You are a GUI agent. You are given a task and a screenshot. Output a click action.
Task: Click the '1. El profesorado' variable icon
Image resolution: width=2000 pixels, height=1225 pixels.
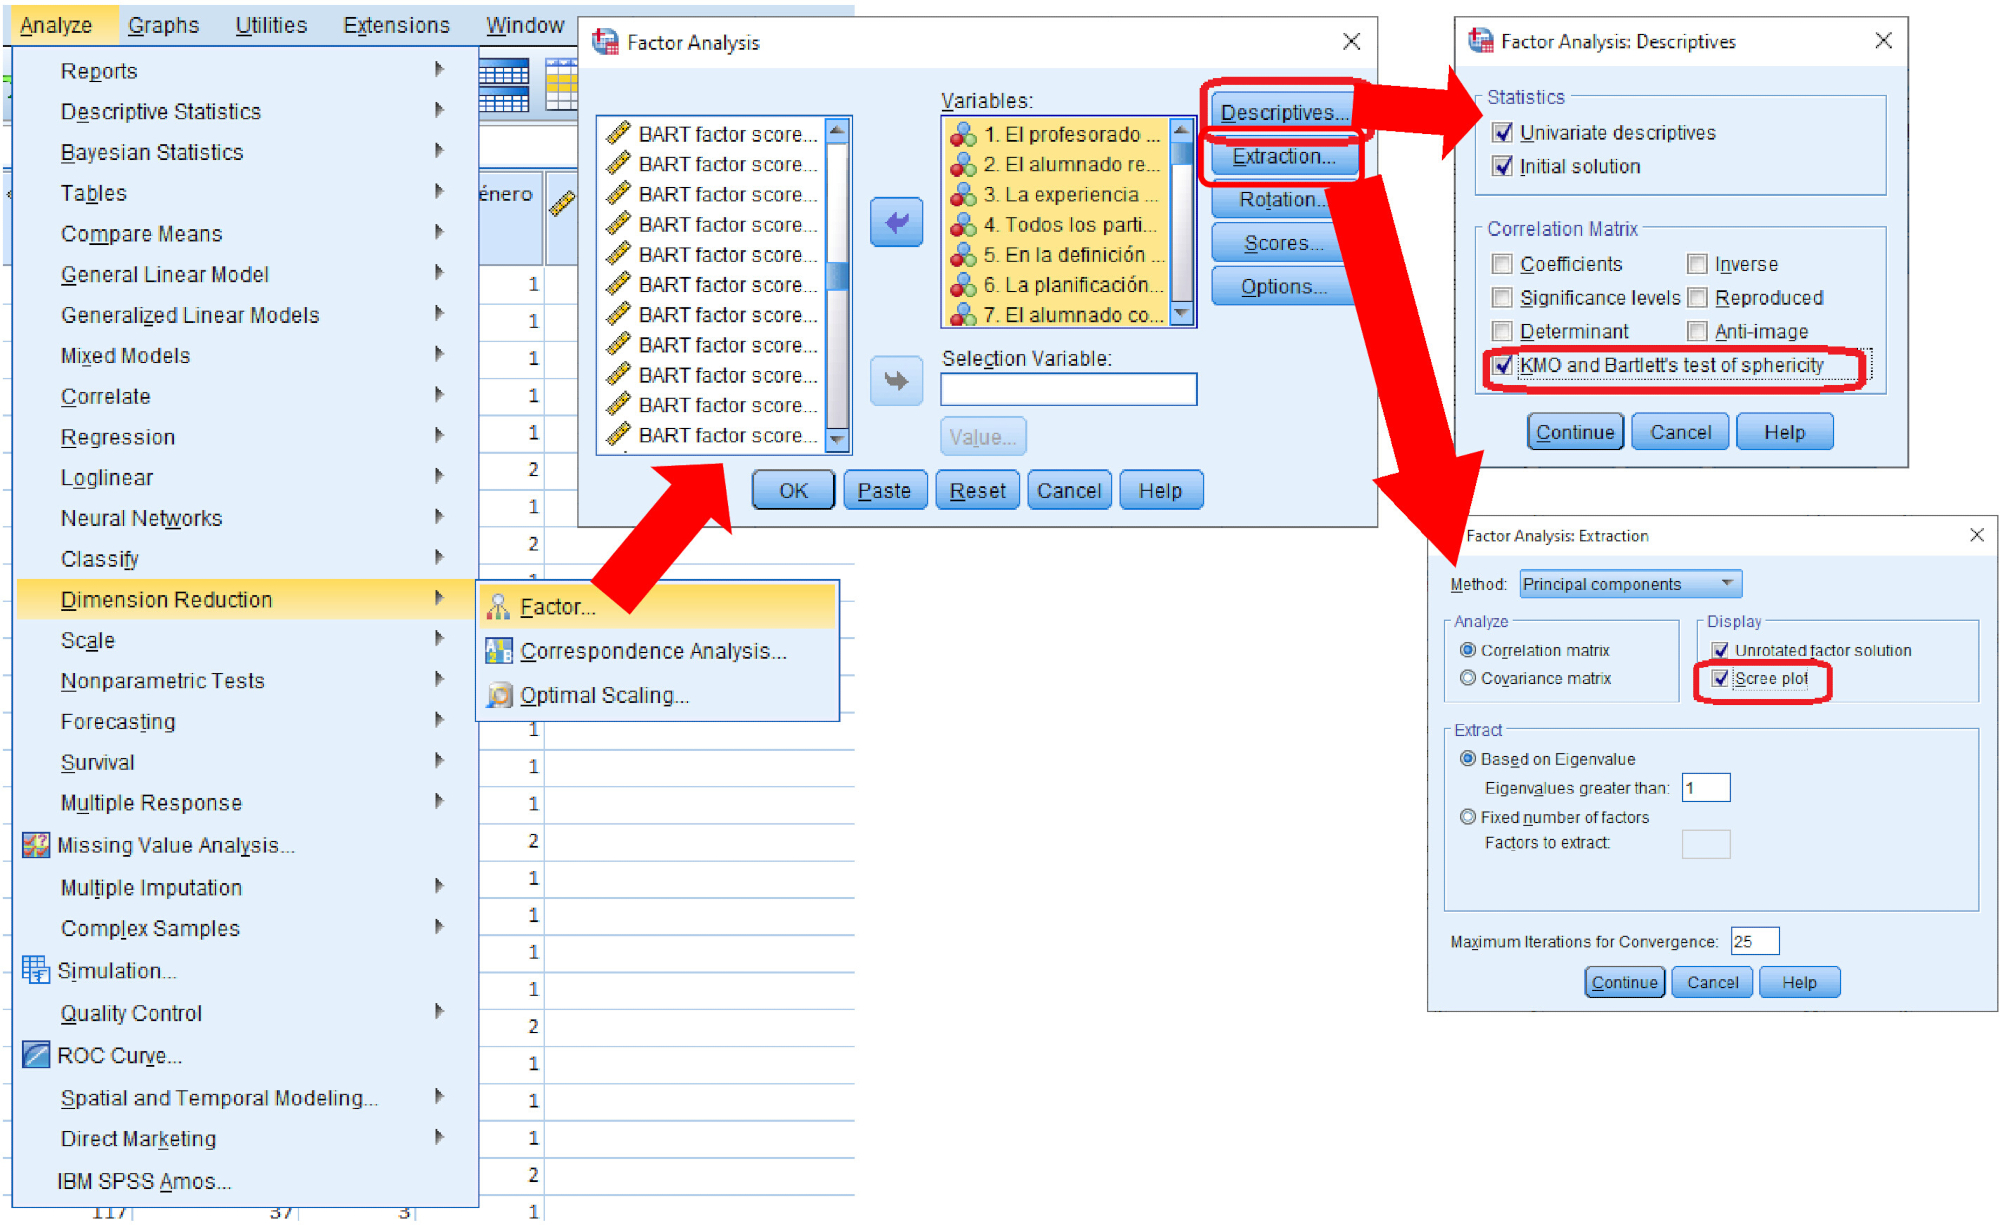pyautogui.click(x=963, y=134)
